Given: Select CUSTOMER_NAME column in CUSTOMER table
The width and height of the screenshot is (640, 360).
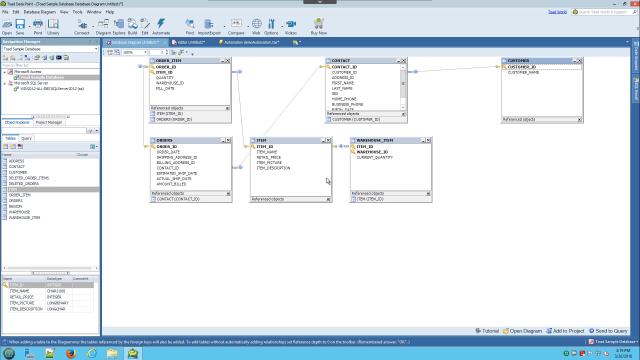Looking at the screenshot, I should coord(523,73).
